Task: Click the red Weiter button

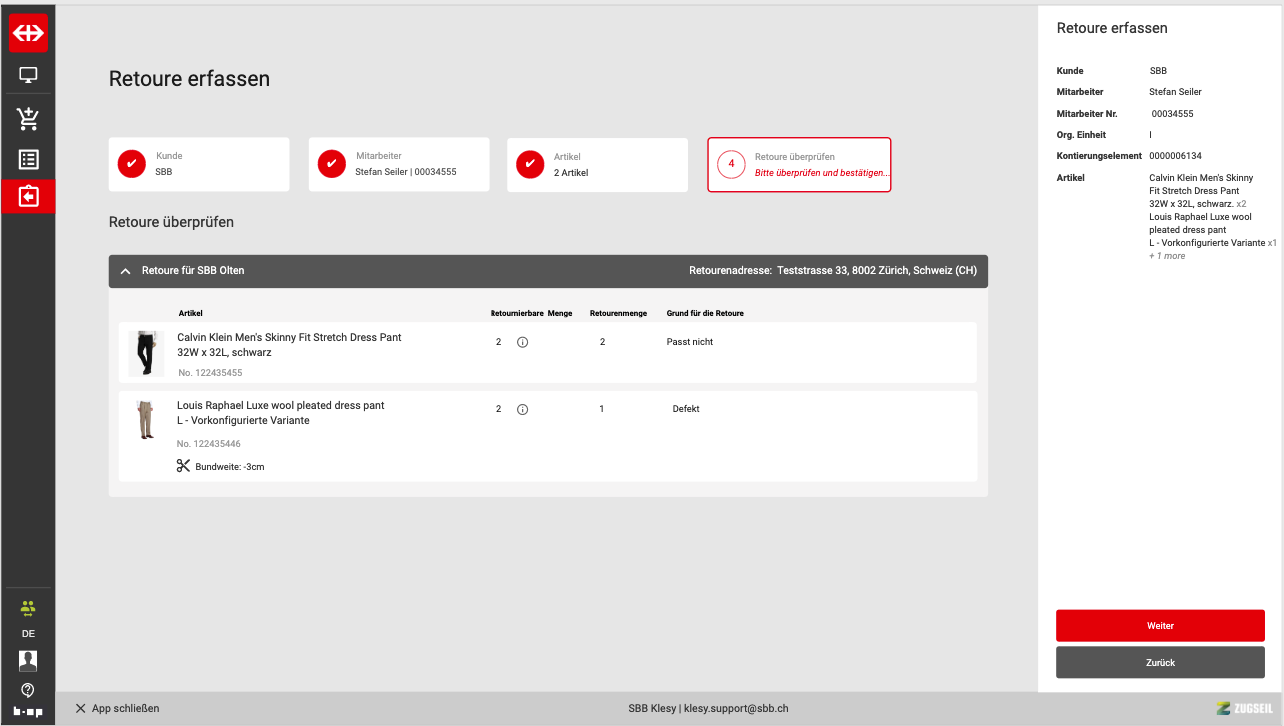Action: (x=1160, y=626)
